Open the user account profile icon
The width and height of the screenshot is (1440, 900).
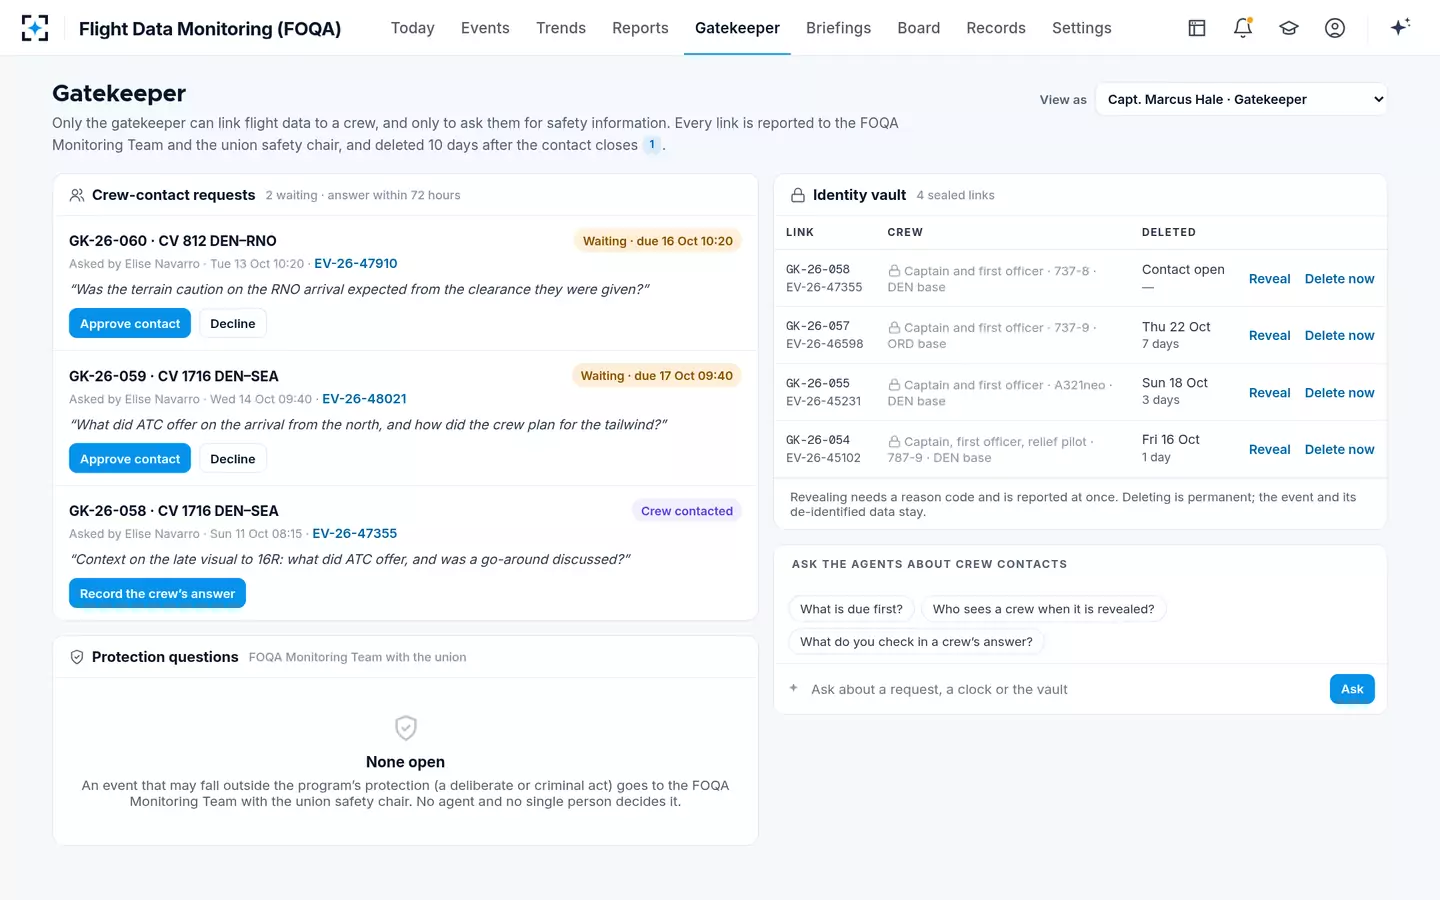coord(1335,28)
